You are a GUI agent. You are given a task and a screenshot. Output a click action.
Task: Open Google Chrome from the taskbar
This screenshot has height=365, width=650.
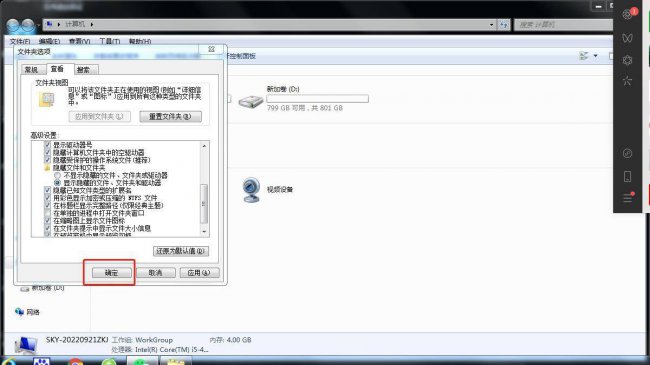pyautogui.click(x=75, y=361)
